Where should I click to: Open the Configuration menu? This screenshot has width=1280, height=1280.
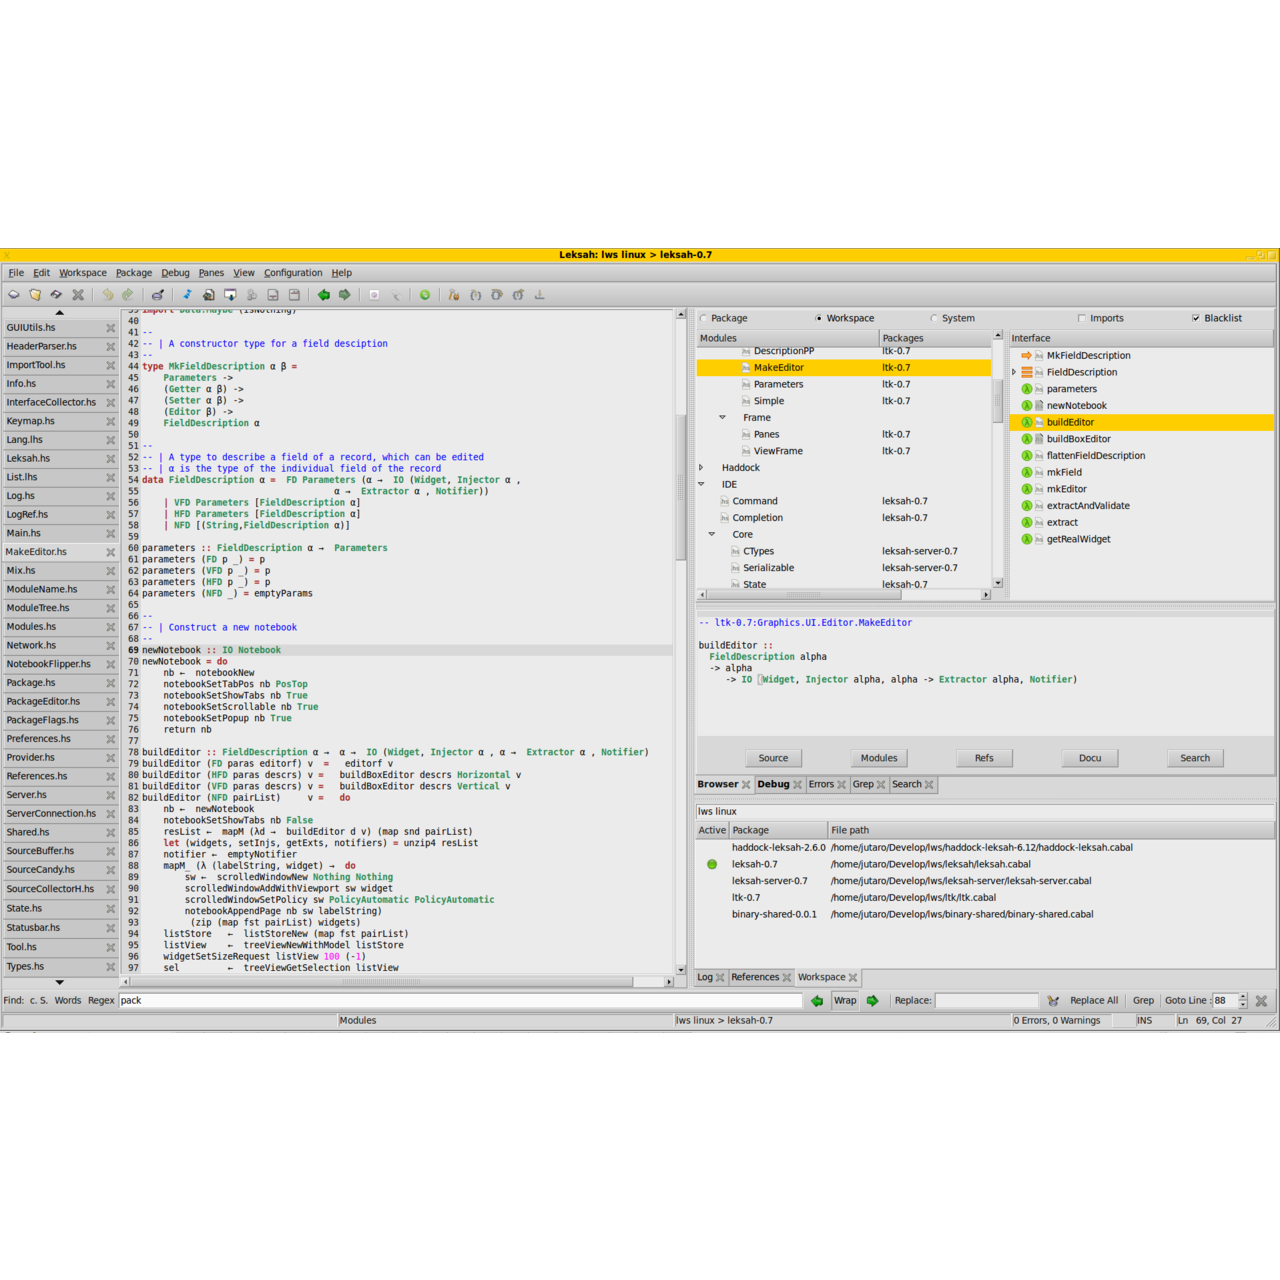(293, 273)
